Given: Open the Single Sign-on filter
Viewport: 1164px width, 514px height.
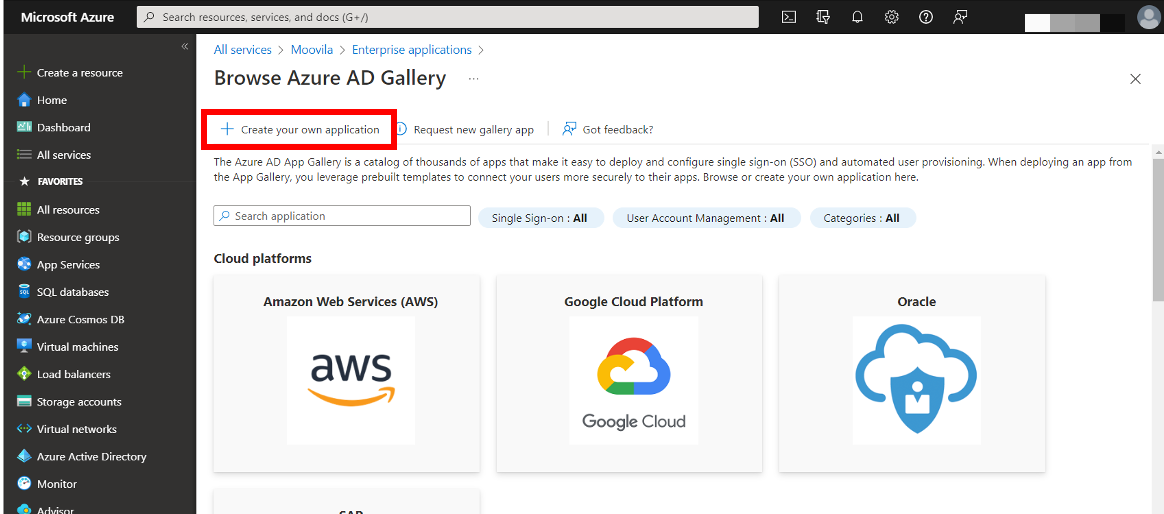Looking at the screenshot, I should 540,218.
